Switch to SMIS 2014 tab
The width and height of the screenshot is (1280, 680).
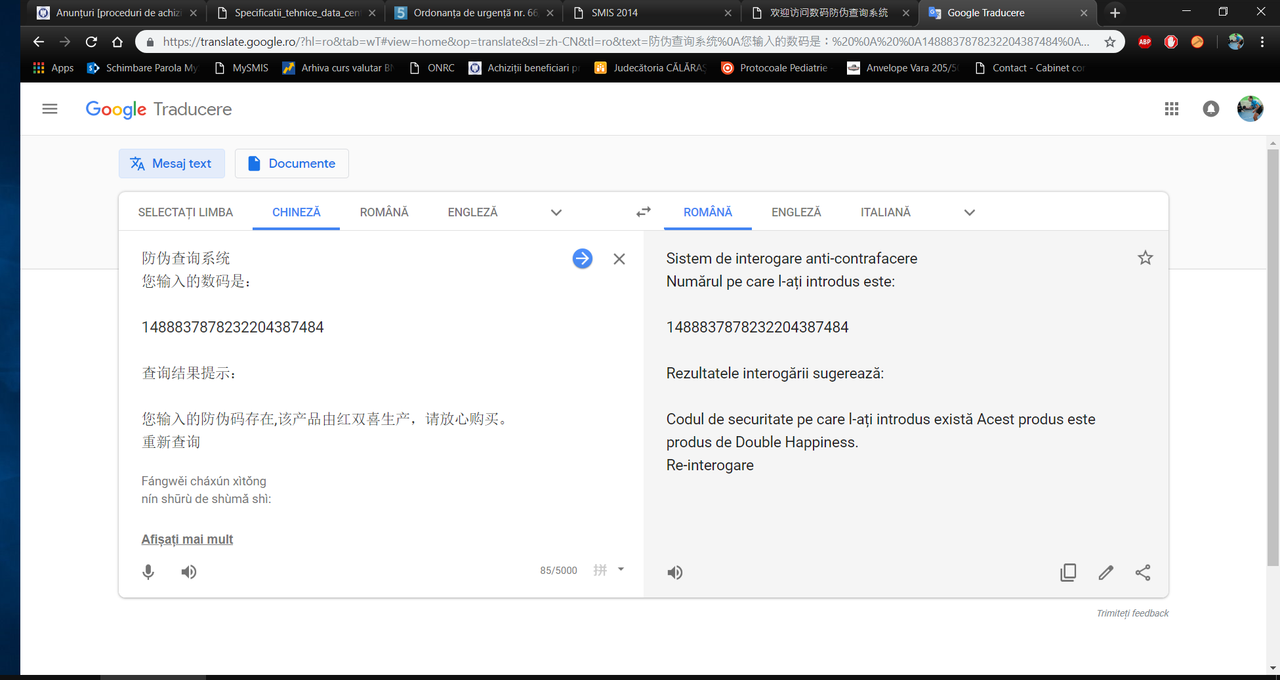(652, 13)
